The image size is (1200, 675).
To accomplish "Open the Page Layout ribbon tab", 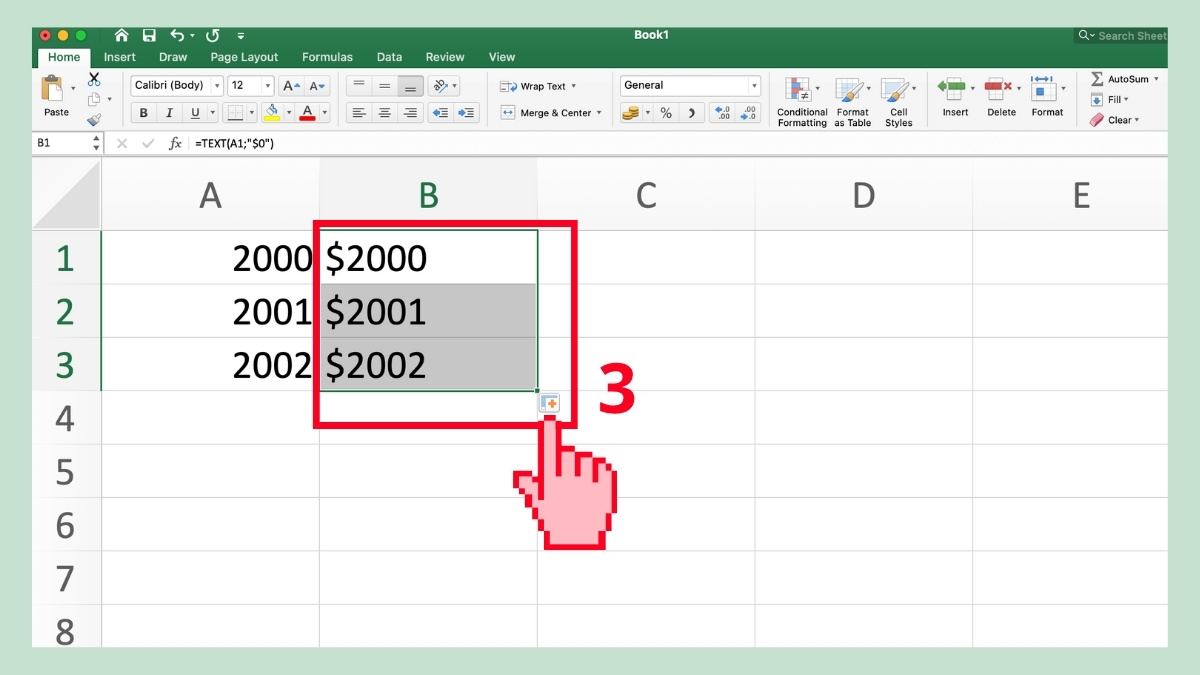I will [x=244, y=57].
